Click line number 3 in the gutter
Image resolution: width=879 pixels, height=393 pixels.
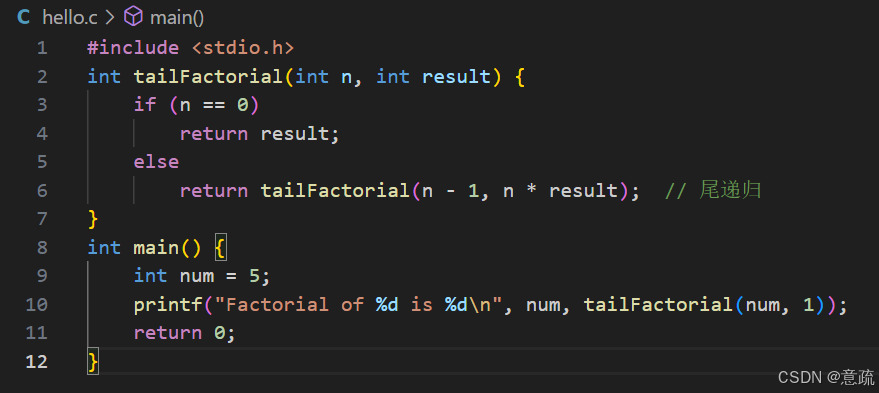[x=42, y=105]
